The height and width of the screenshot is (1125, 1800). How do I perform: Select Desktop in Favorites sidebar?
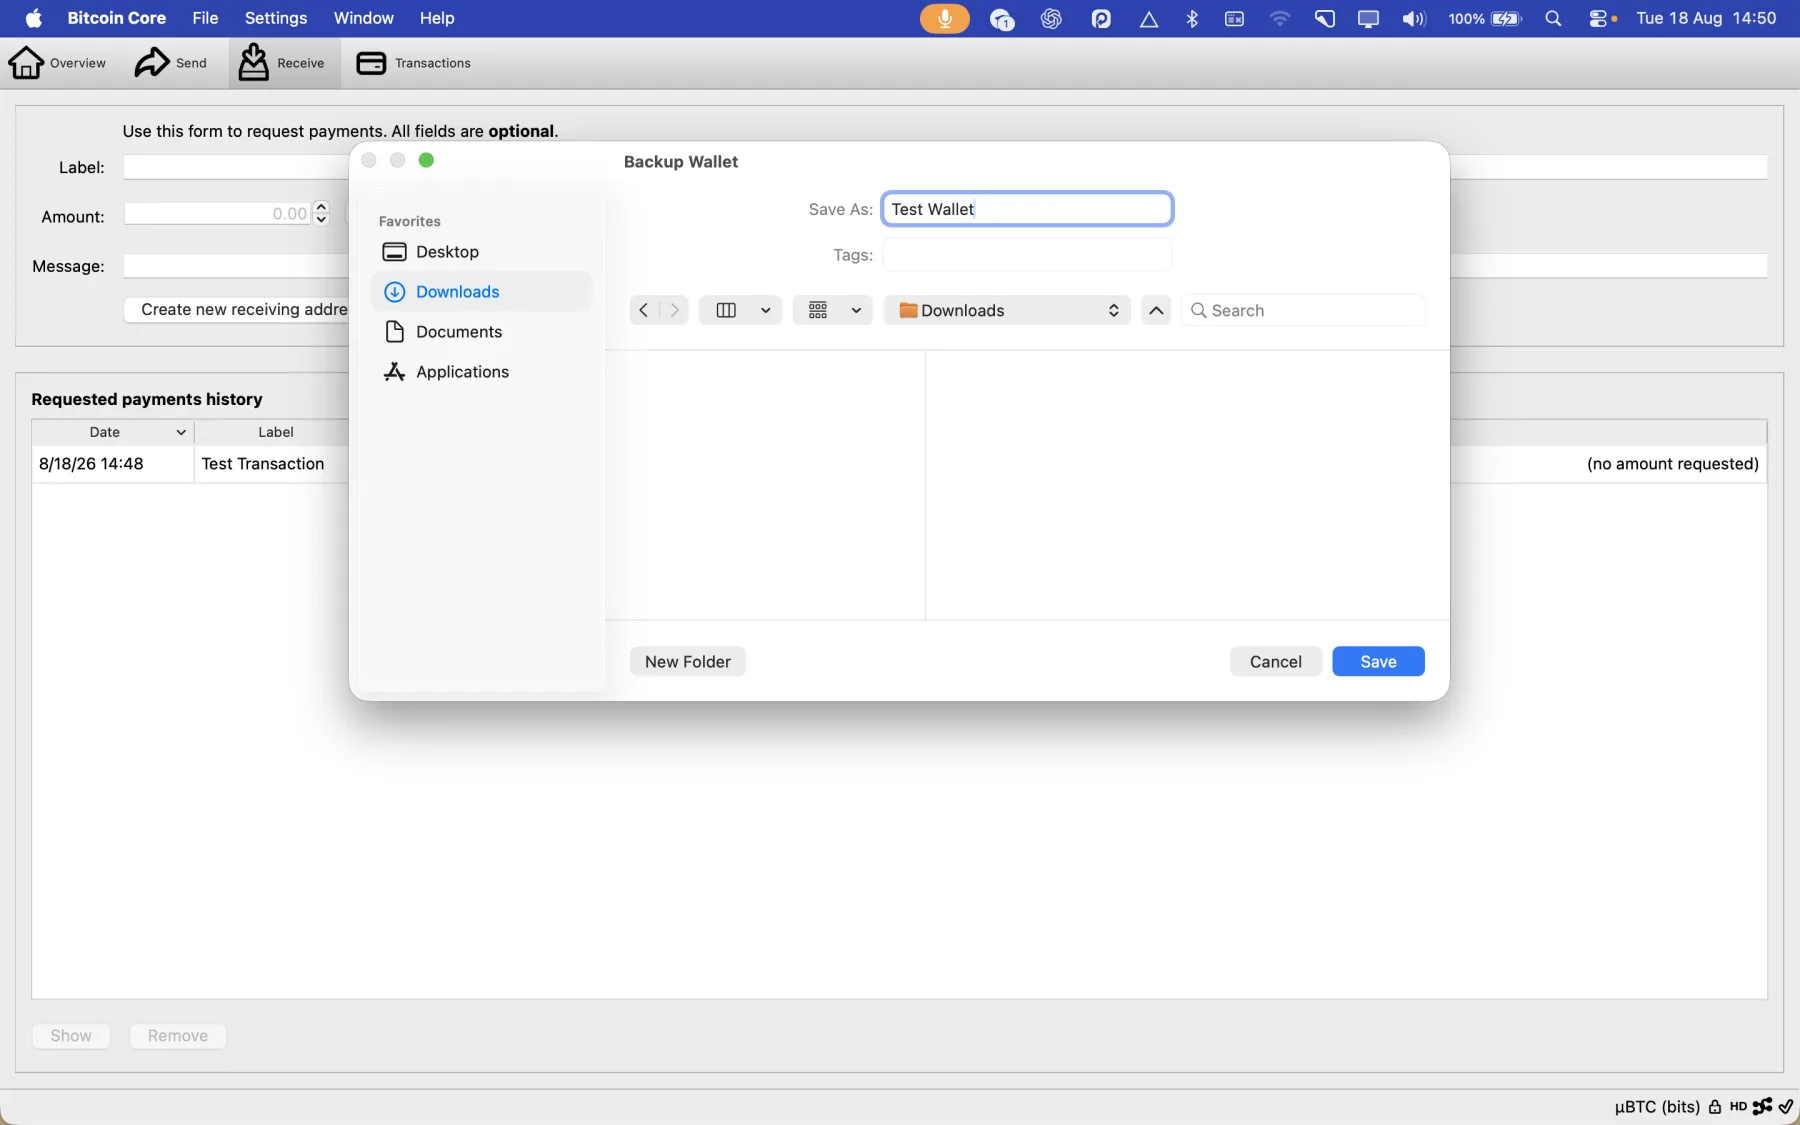(482, 252)
